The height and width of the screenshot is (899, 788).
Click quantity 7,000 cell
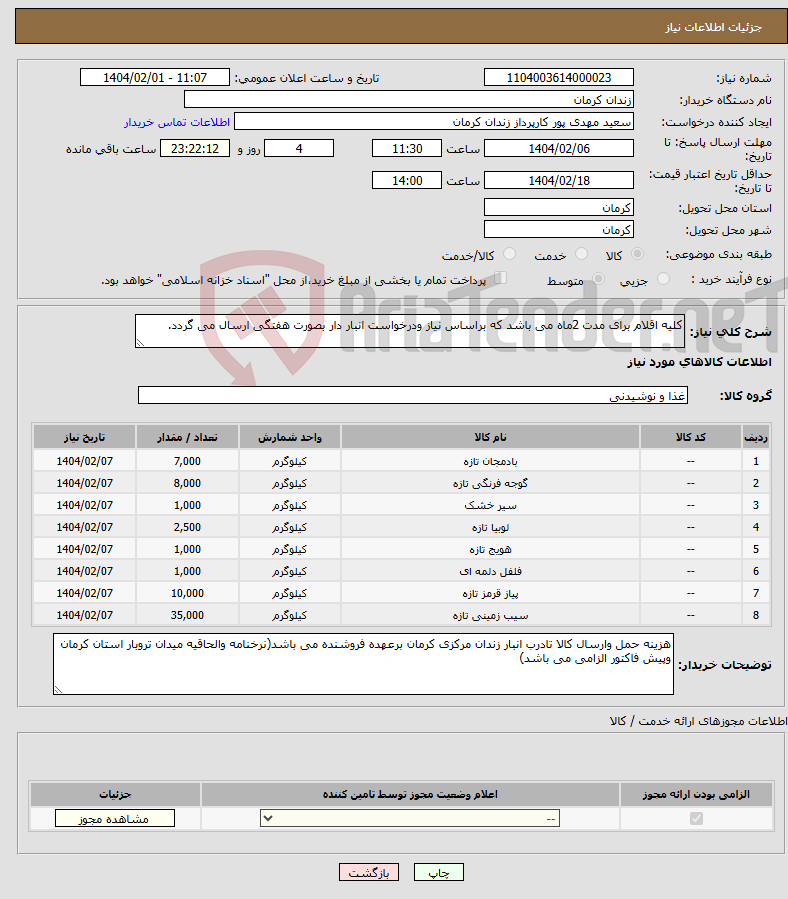(187, 462)
